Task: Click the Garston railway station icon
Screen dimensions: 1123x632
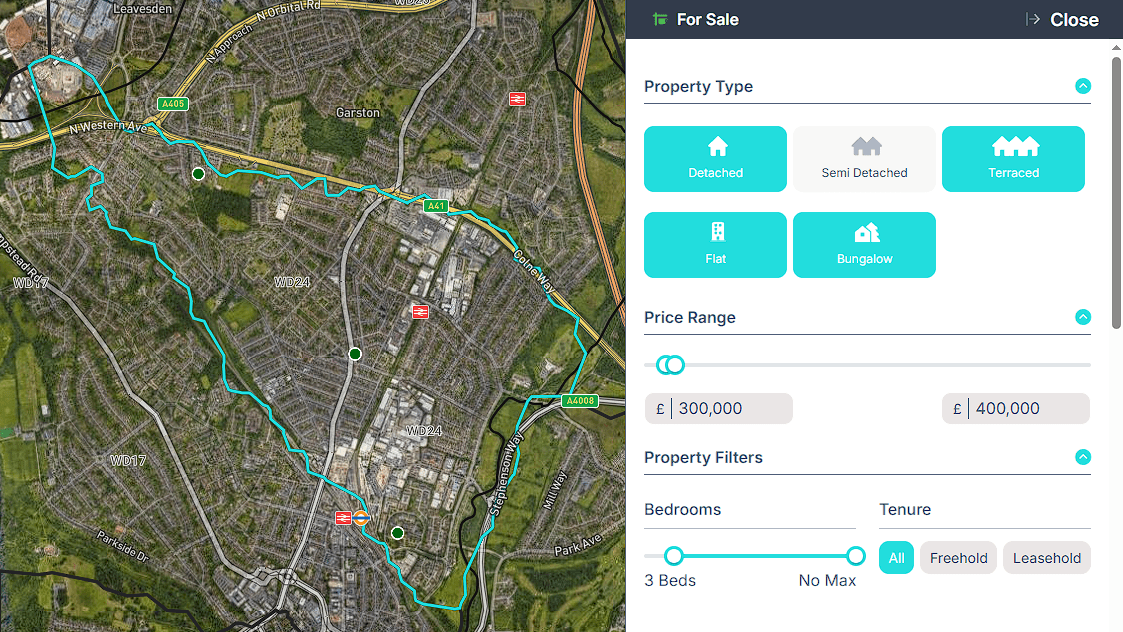Action: tap(517, 99)
